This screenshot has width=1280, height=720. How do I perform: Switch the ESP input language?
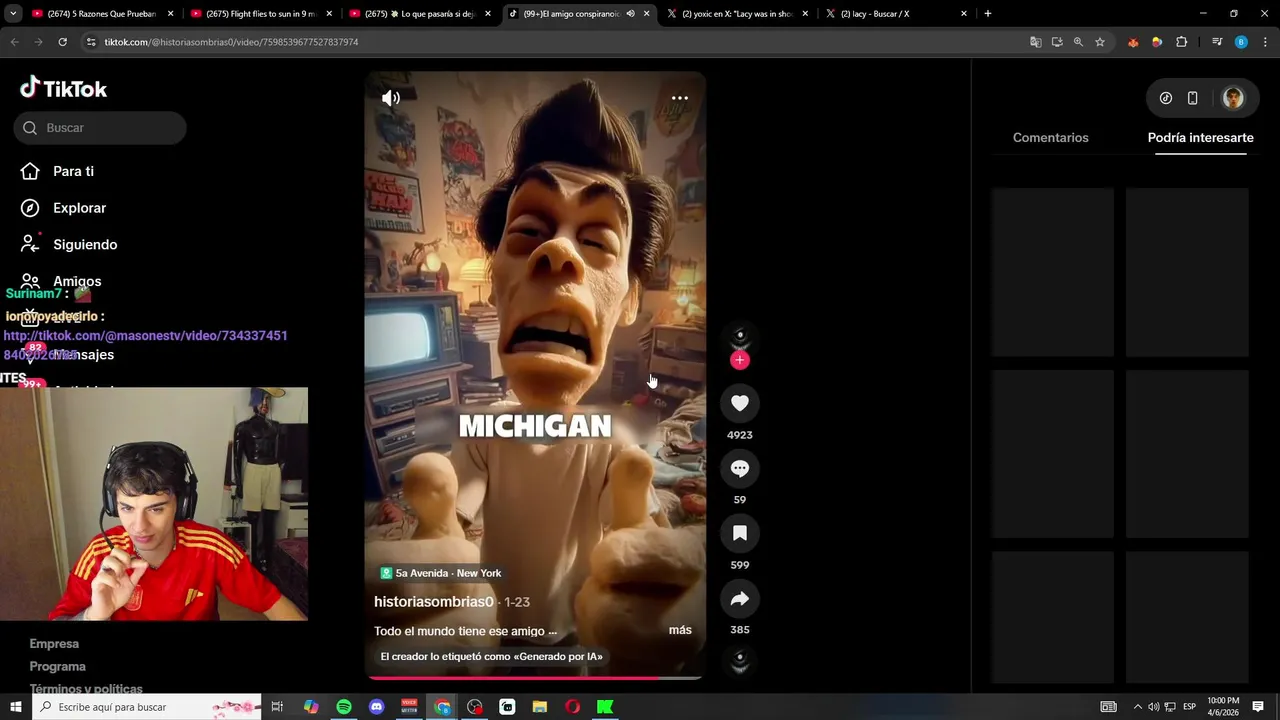[1189, 707]
